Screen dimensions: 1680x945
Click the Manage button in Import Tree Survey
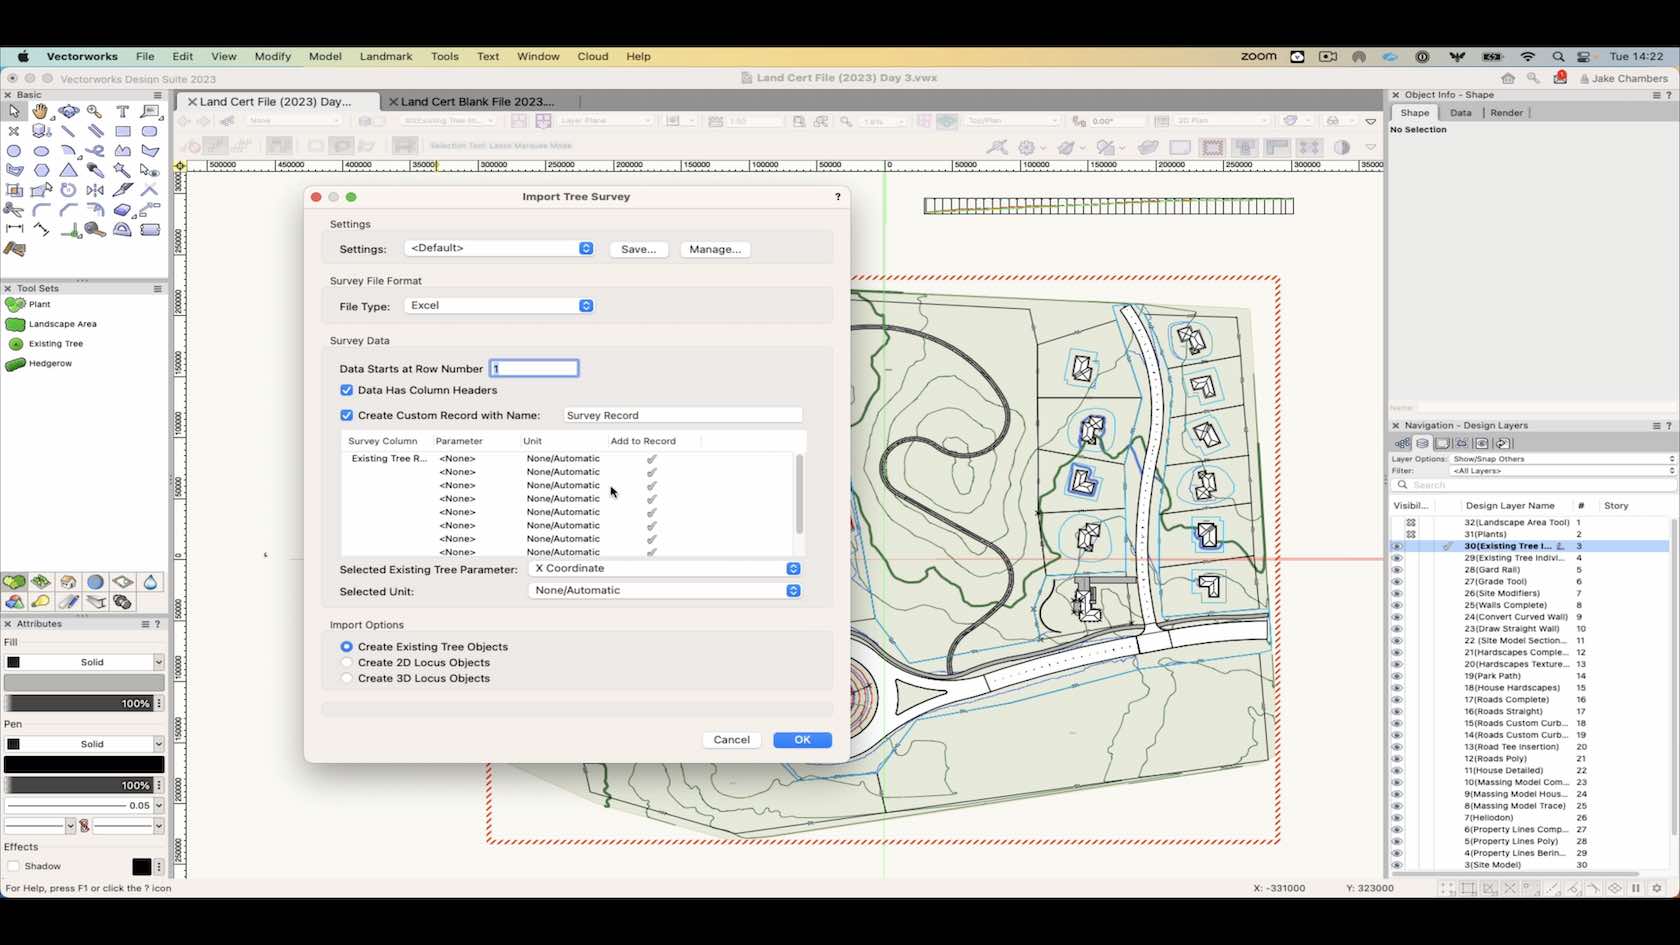pyautogui.click(x=715, y=249)
